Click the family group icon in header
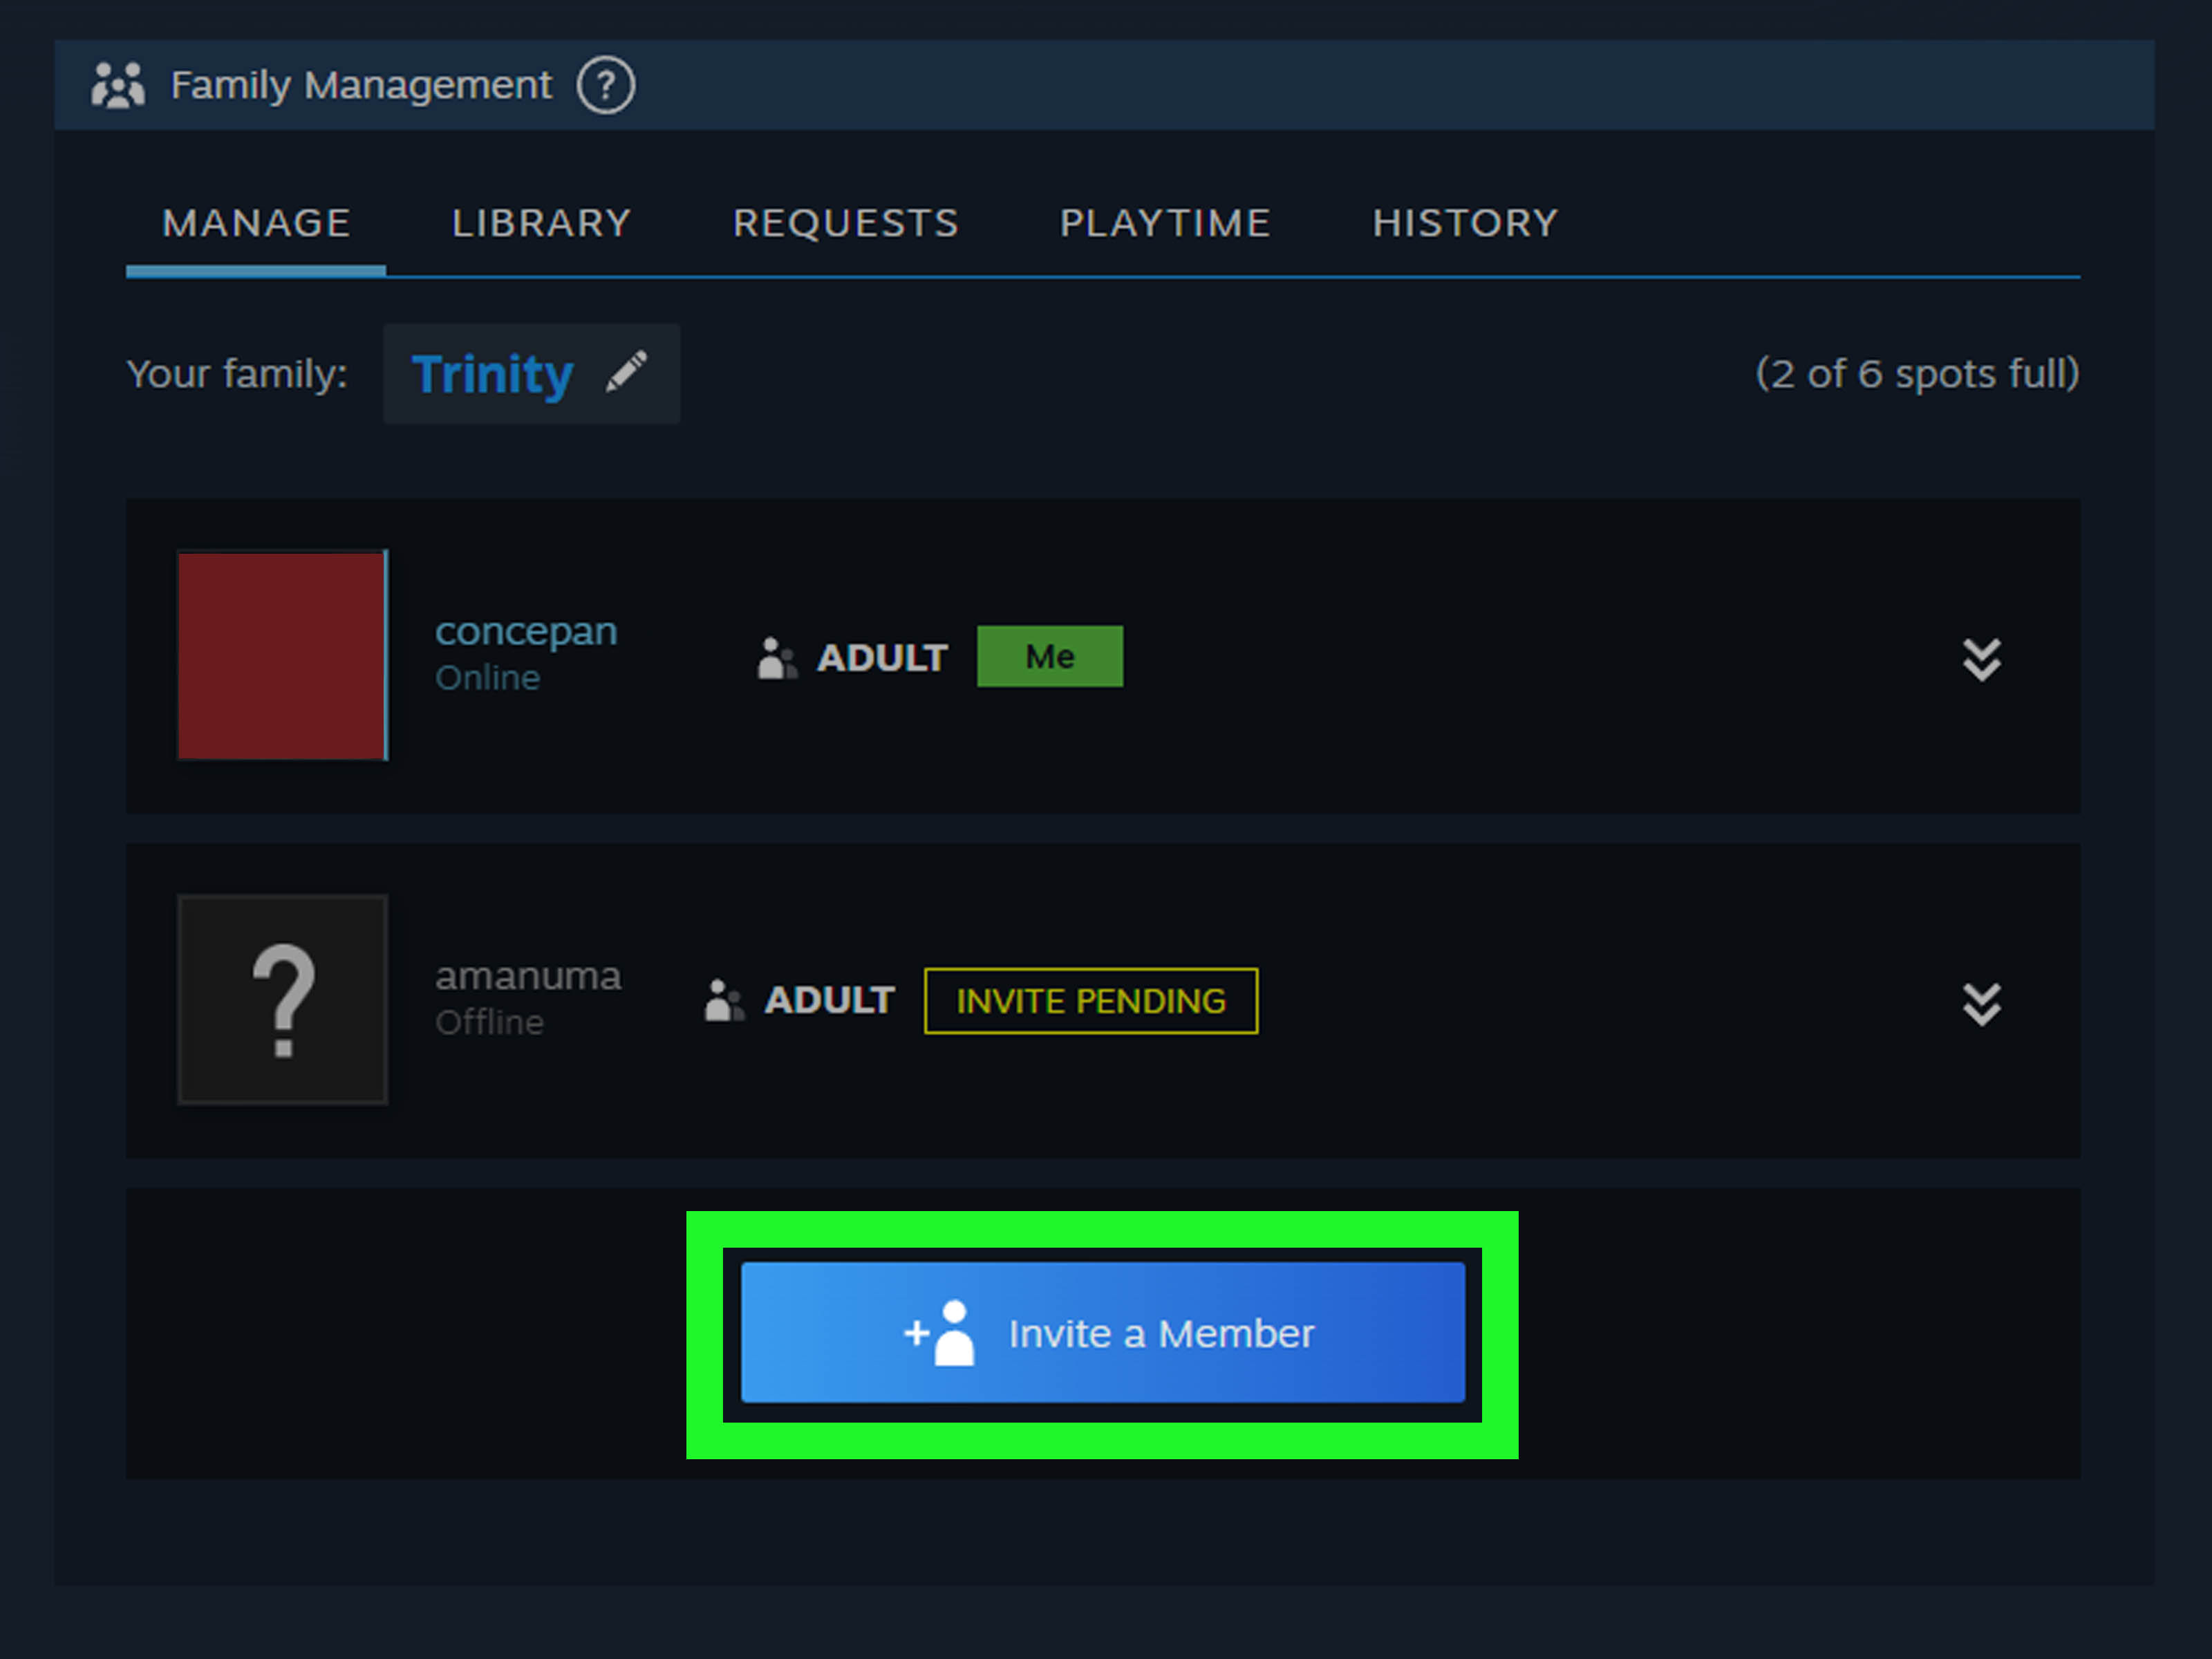2212x1659 pixels. [118, 85]
